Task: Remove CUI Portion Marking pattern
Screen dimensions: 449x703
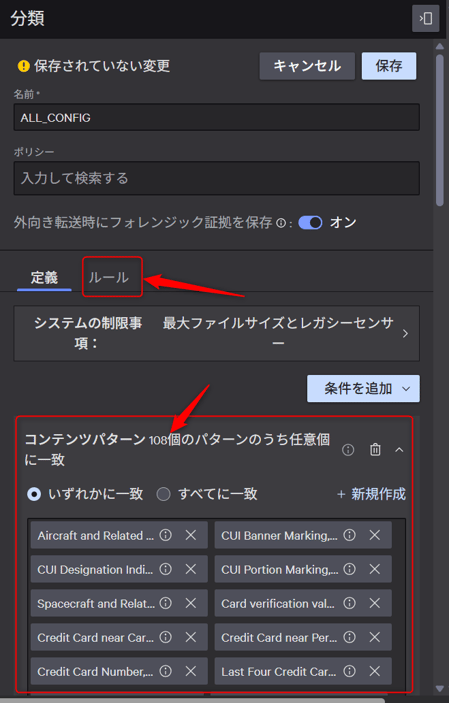Action: pos(375,569)
